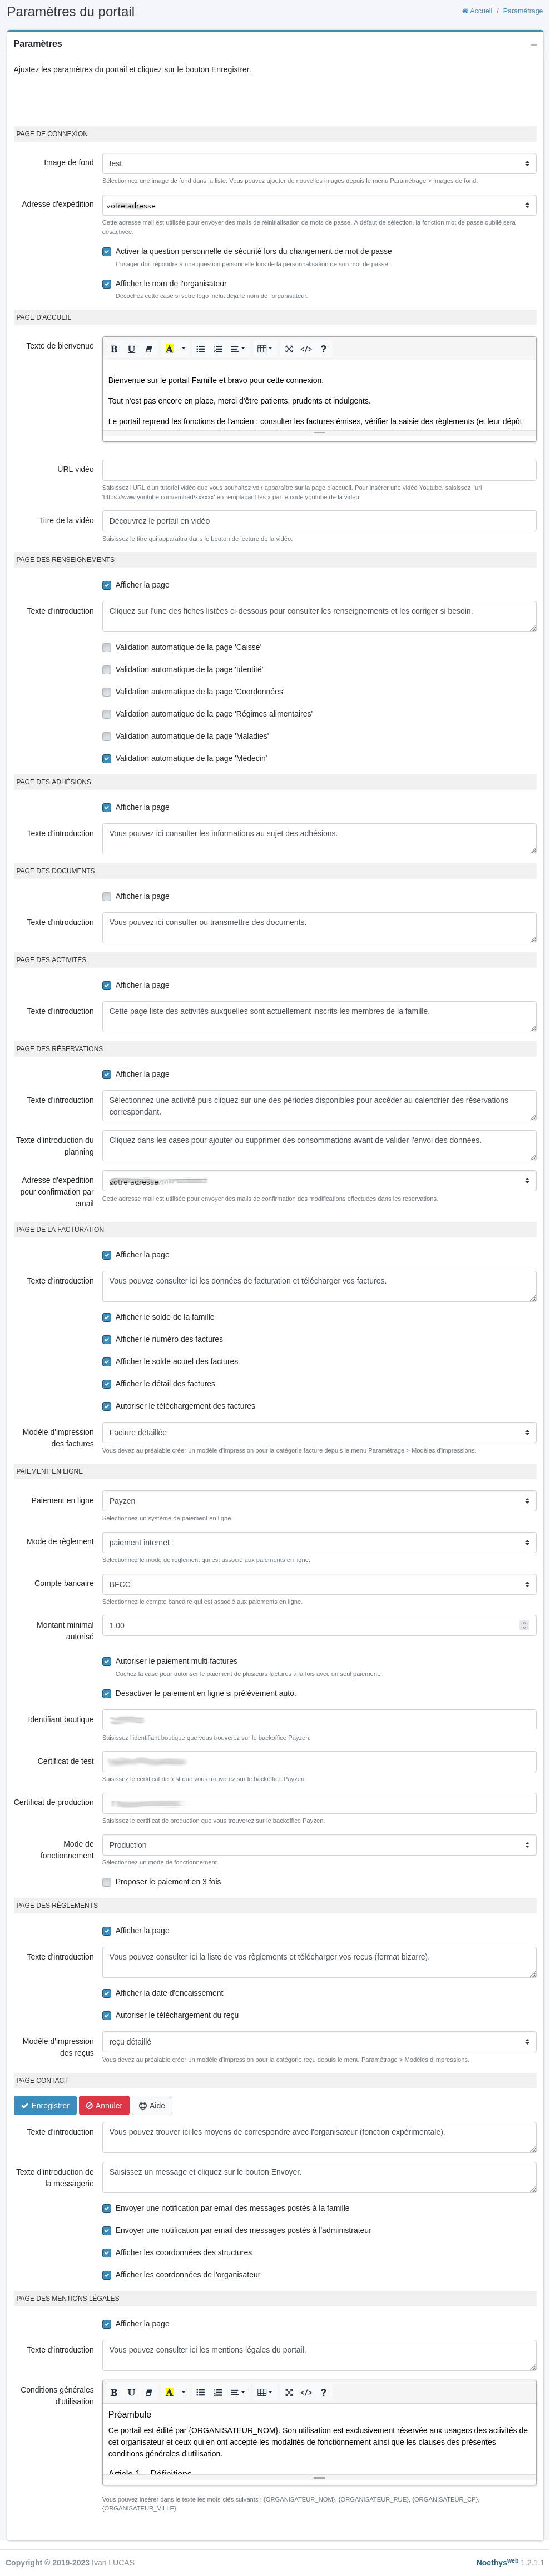Click eraser icon in the welcome text toolbar
This screenshot has width=550, height=2576.
pyautogui.click(x=149, y=349)
